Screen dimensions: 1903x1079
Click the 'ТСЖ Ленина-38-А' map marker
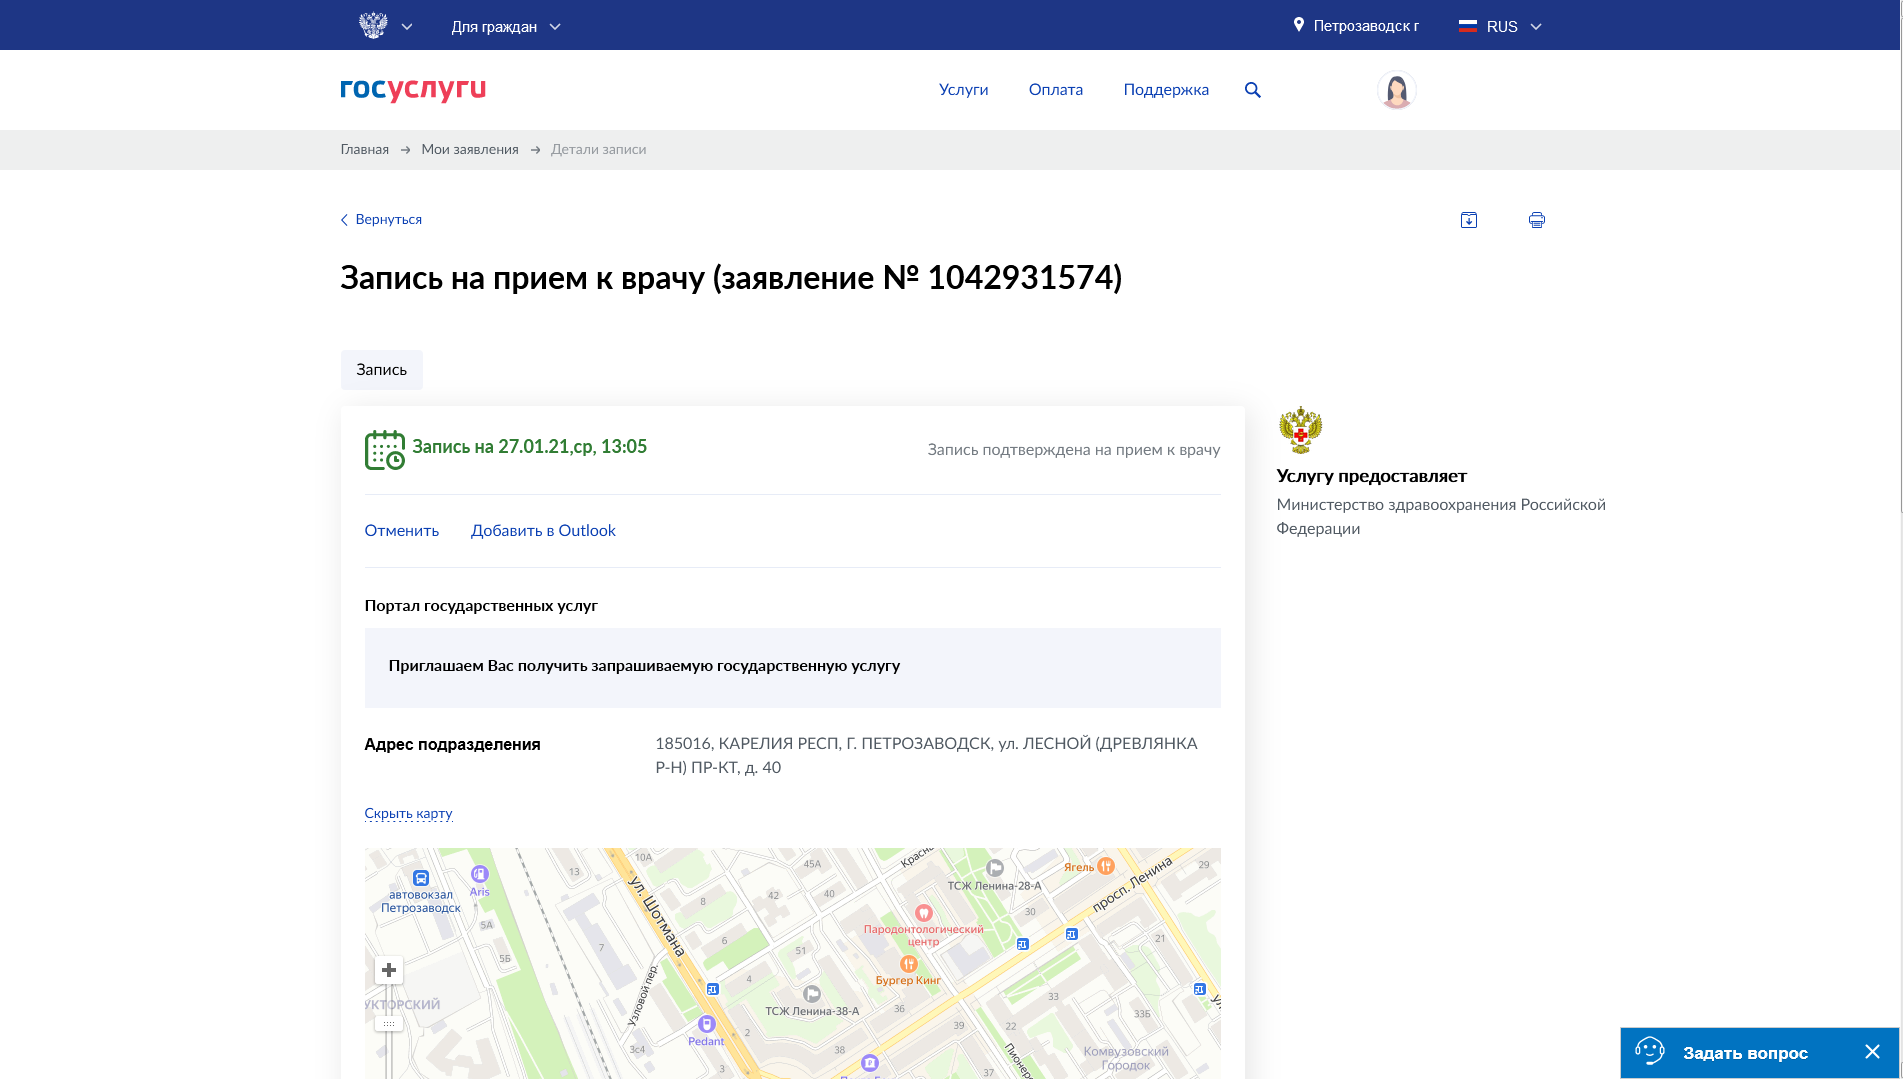(812, 994)
